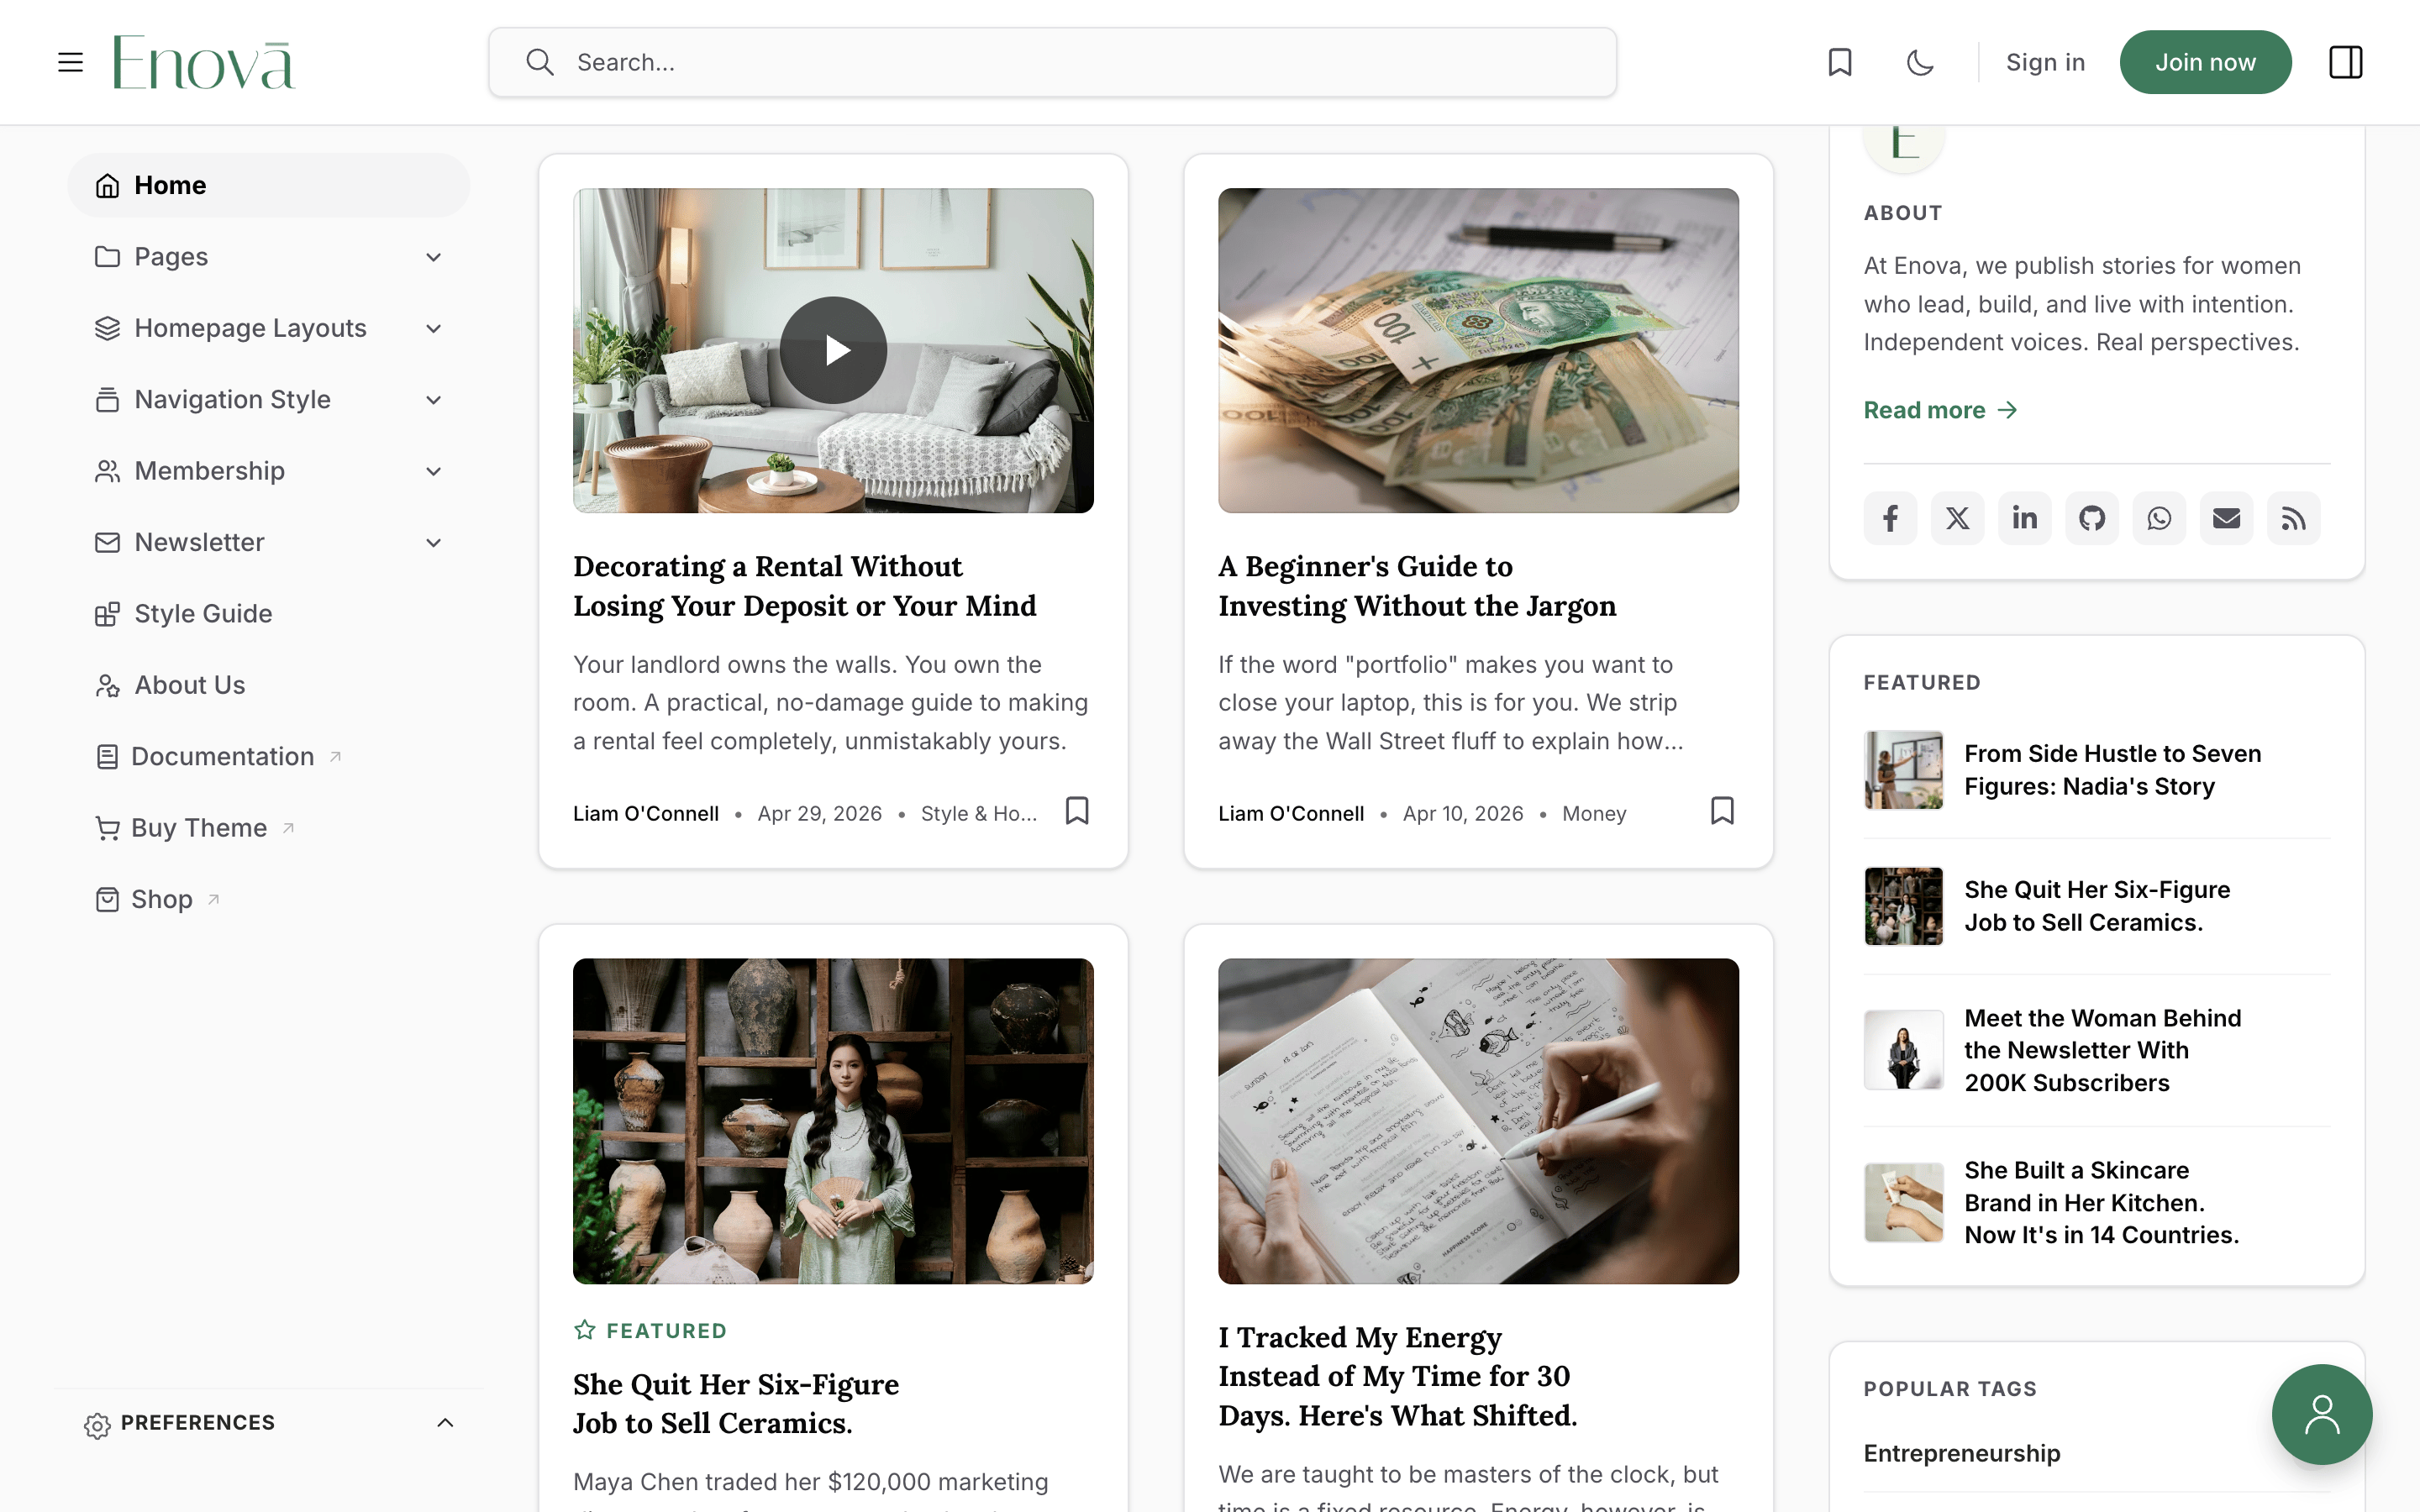Open the Shop link
Screen dimensions: 2420x1512
(x=162, y=899)
